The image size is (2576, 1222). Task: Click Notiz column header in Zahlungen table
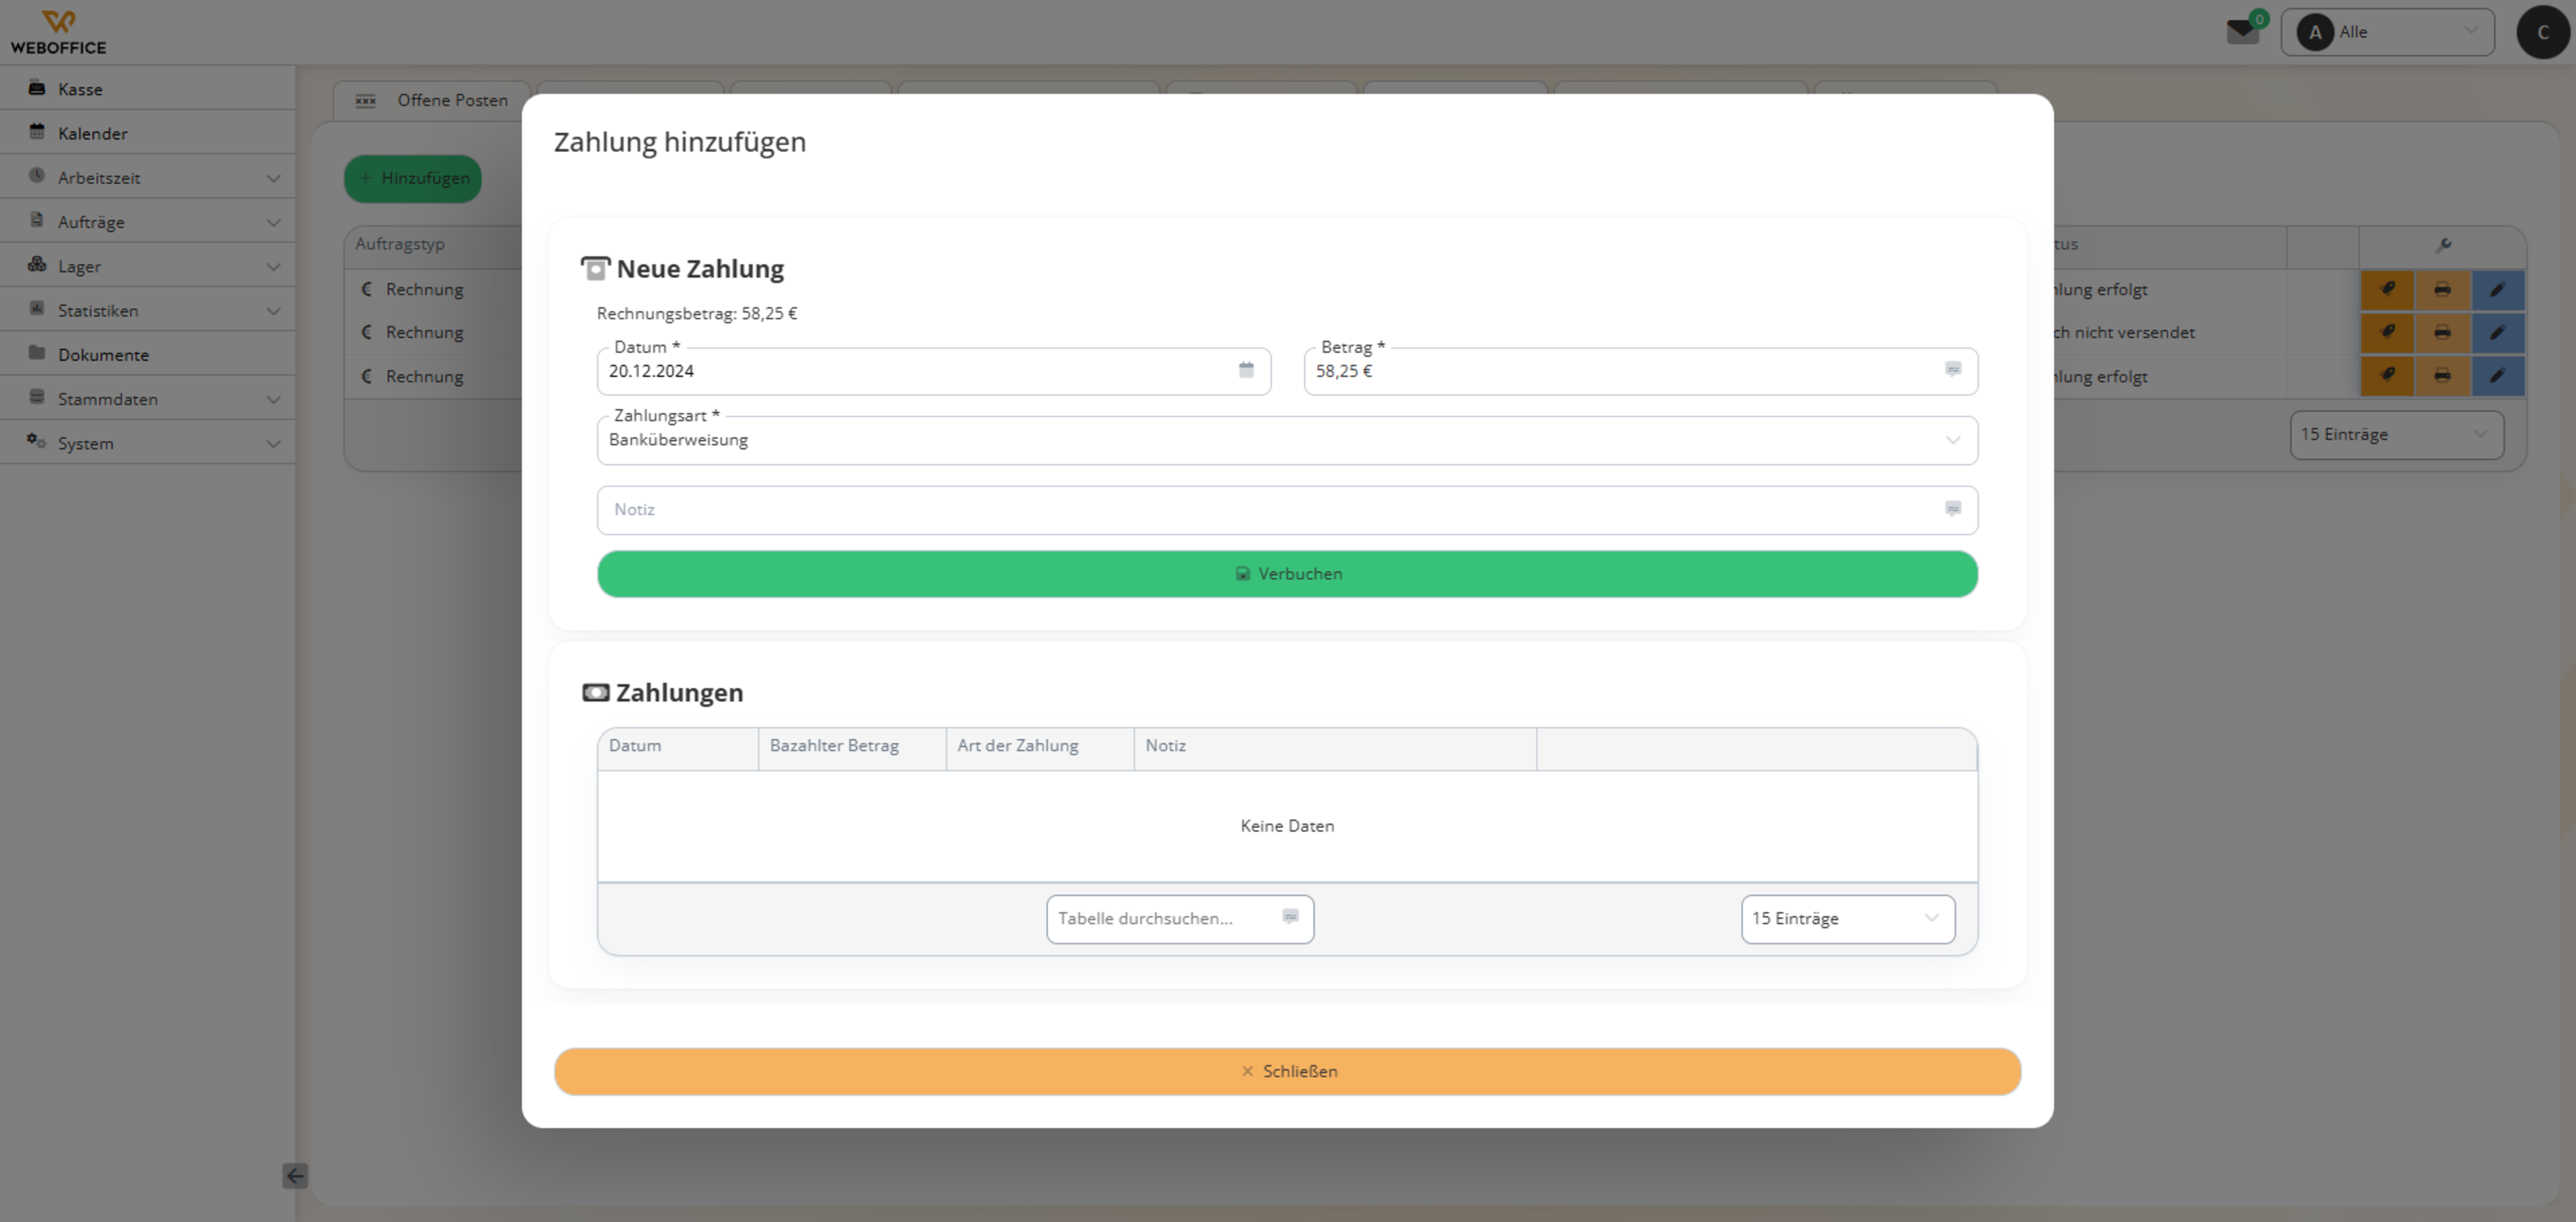(1335, 747)
